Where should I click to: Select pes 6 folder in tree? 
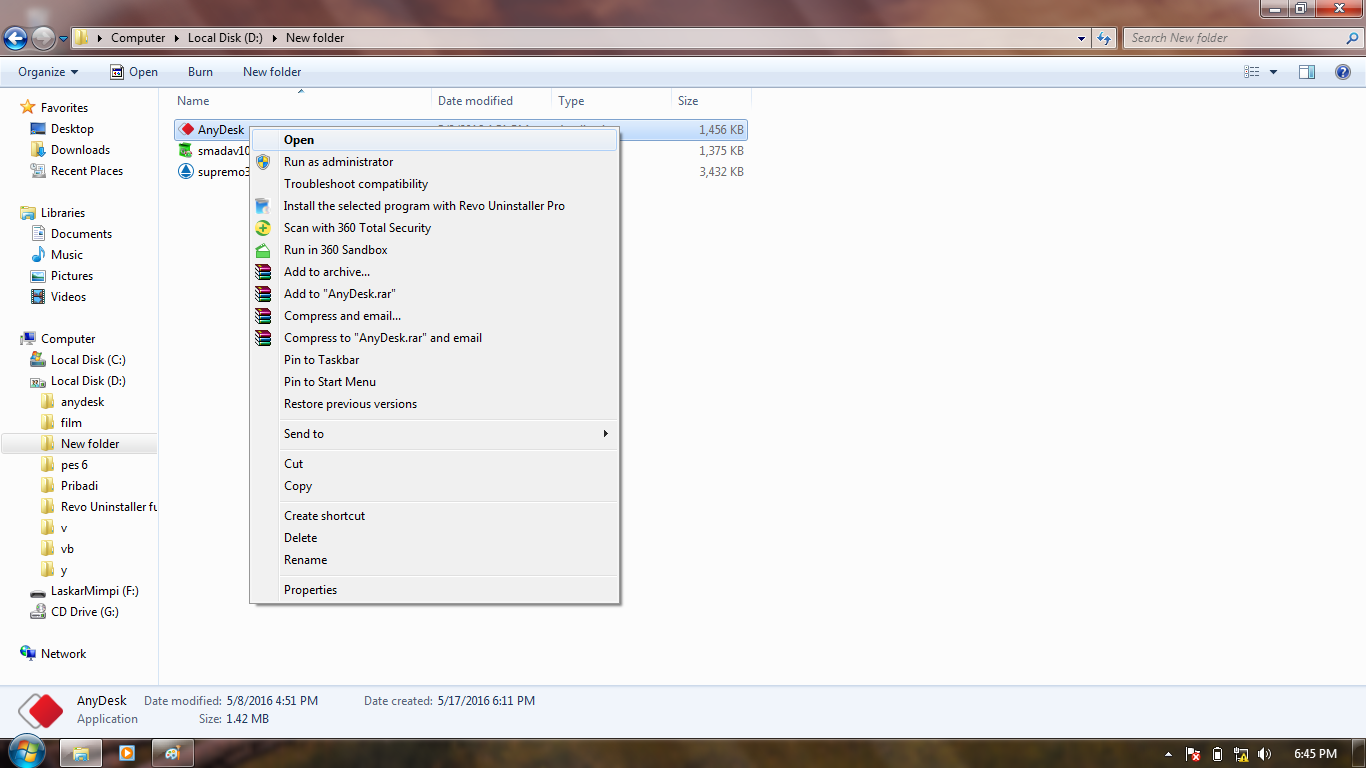click(74, 465)
